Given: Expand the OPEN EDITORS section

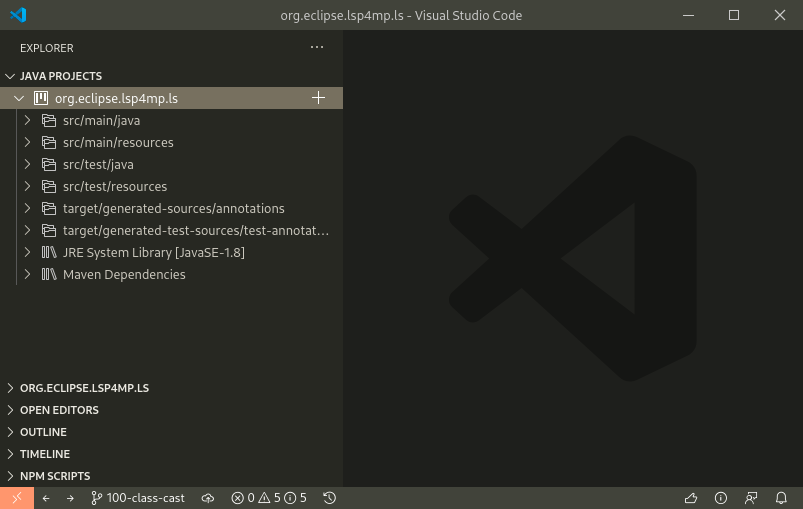Looking at the screenshot, I should pos(10,410).
